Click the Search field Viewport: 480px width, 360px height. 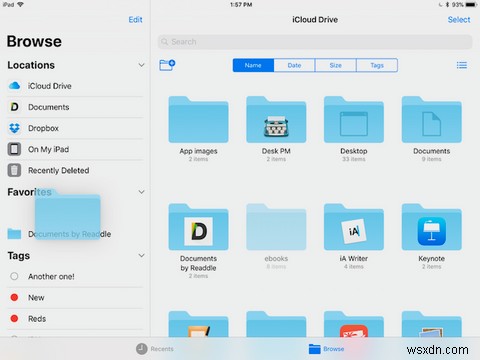(315, 42)
